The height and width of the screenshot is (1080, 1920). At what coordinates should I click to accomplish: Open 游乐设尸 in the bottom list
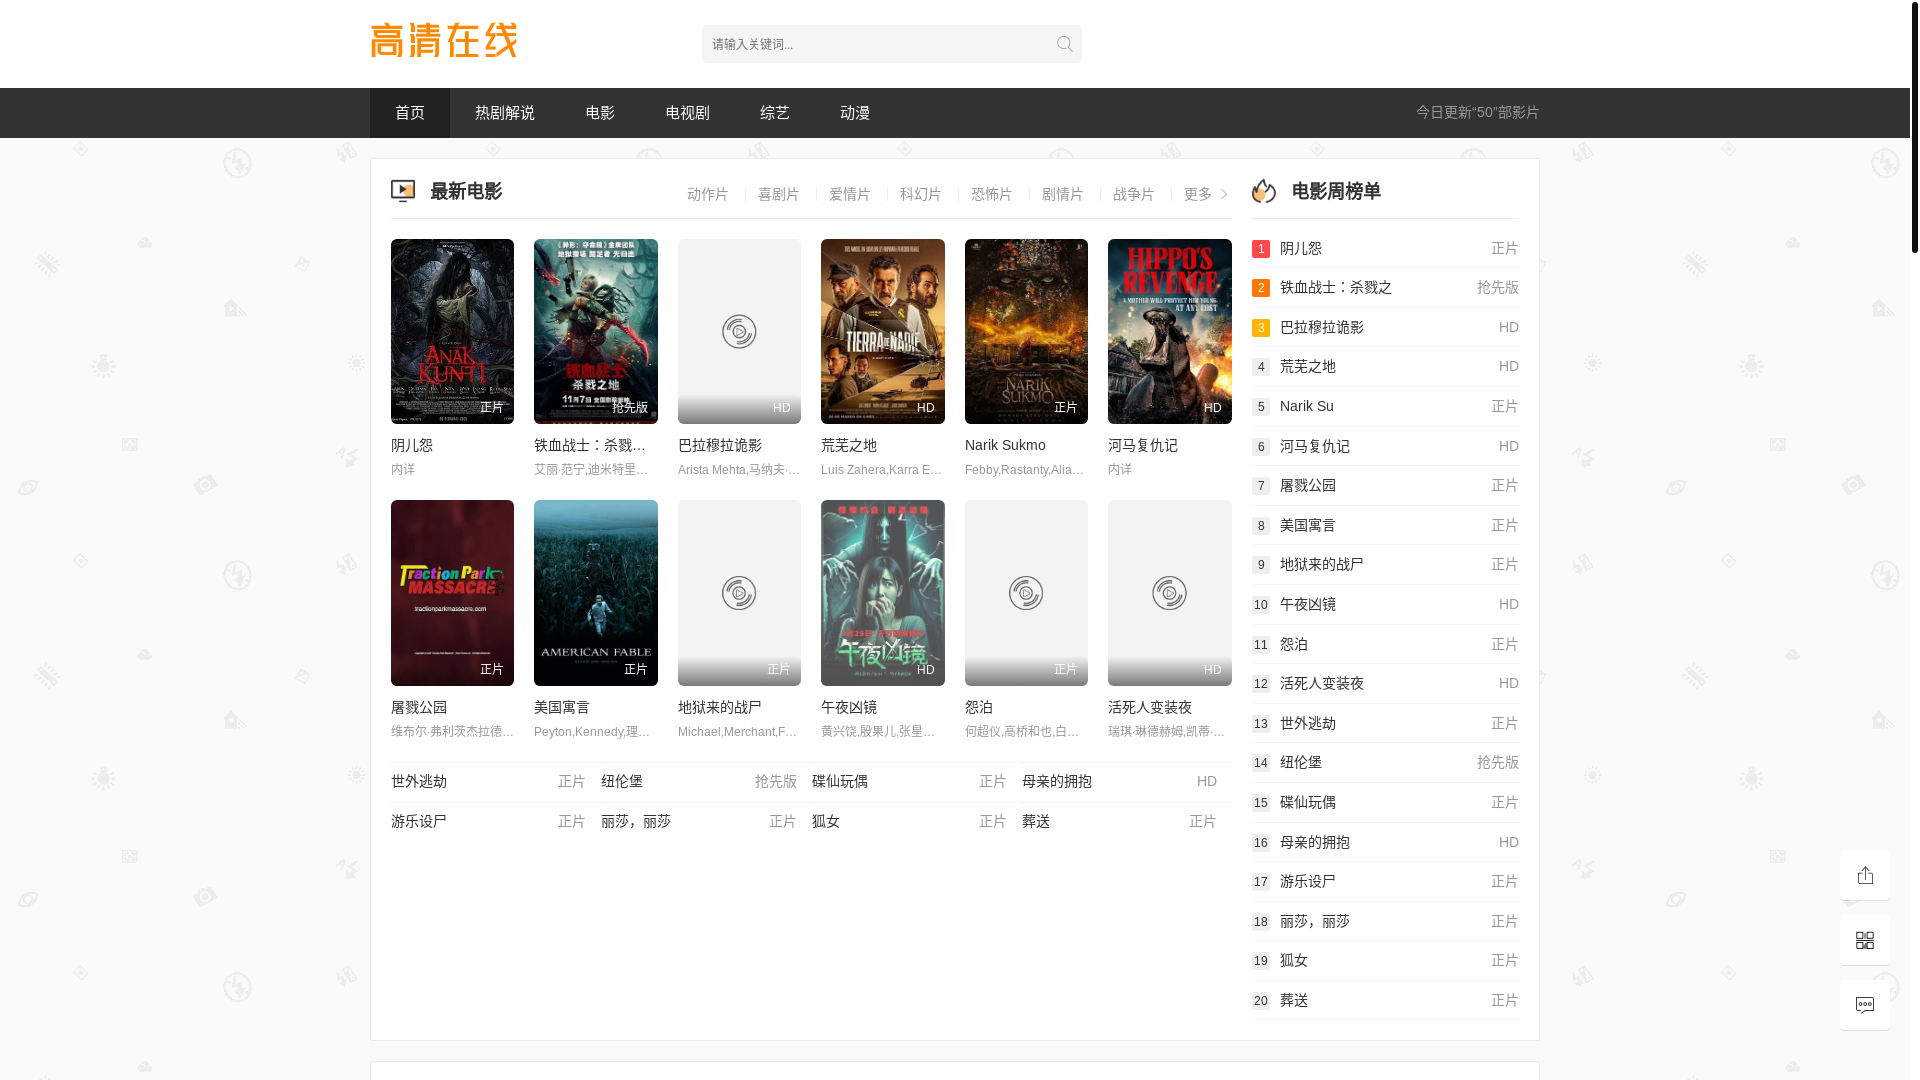point(419,821)
